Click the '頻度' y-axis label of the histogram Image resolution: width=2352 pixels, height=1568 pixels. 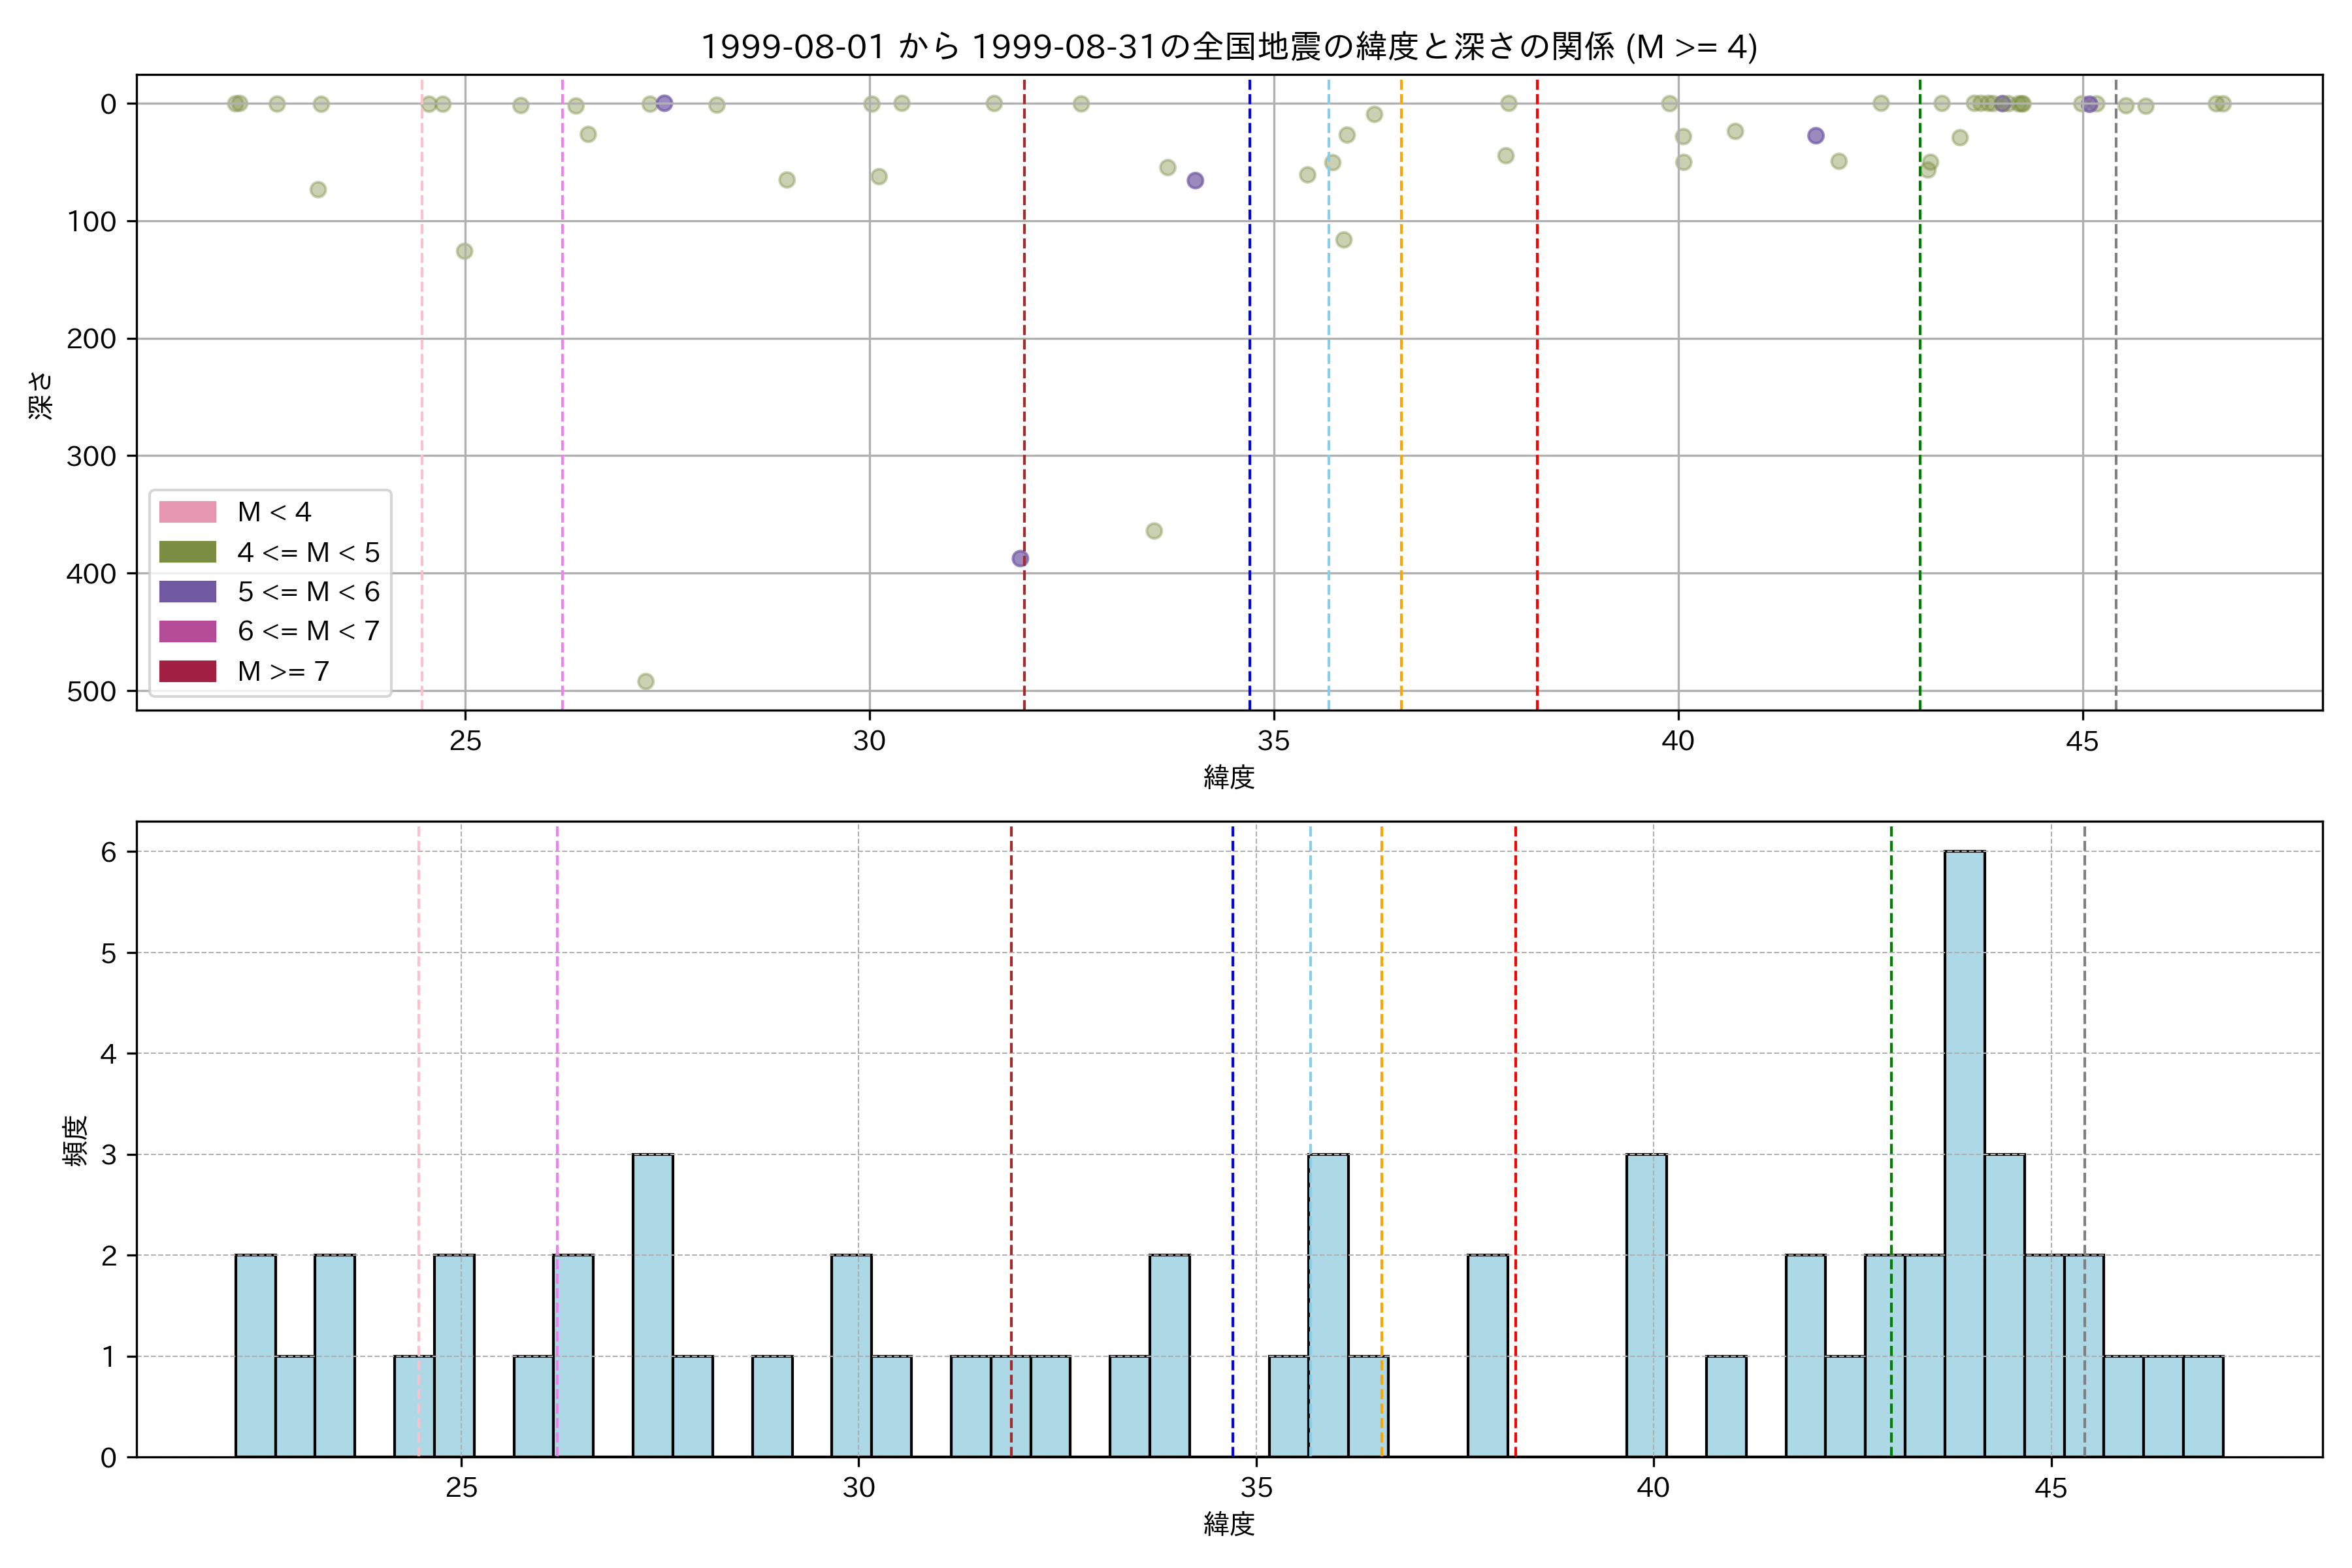[76, 1140]
